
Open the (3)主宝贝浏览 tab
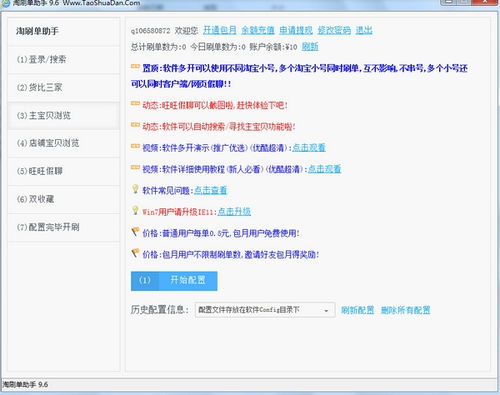pos(64,116)
